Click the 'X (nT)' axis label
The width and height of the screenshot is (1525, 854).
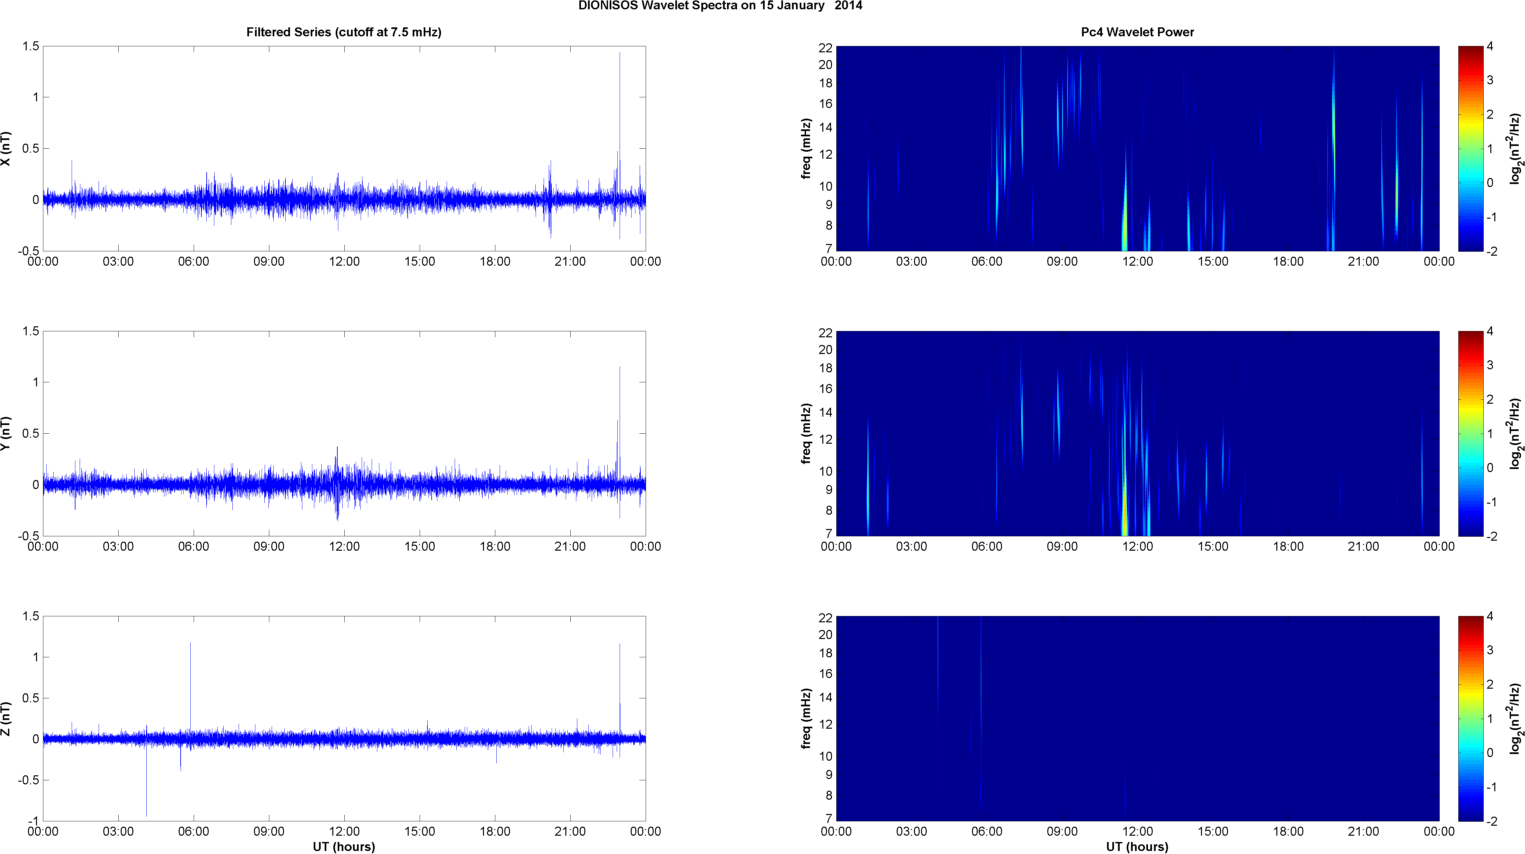coord(6,149)
